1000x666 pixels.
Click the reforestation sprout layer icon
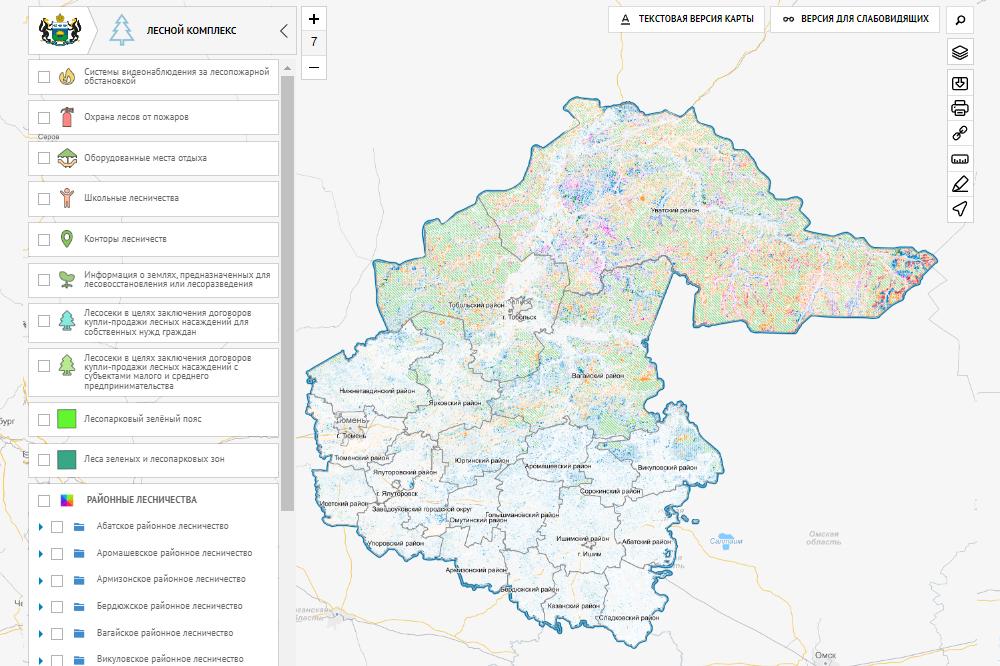pos(67,279)
